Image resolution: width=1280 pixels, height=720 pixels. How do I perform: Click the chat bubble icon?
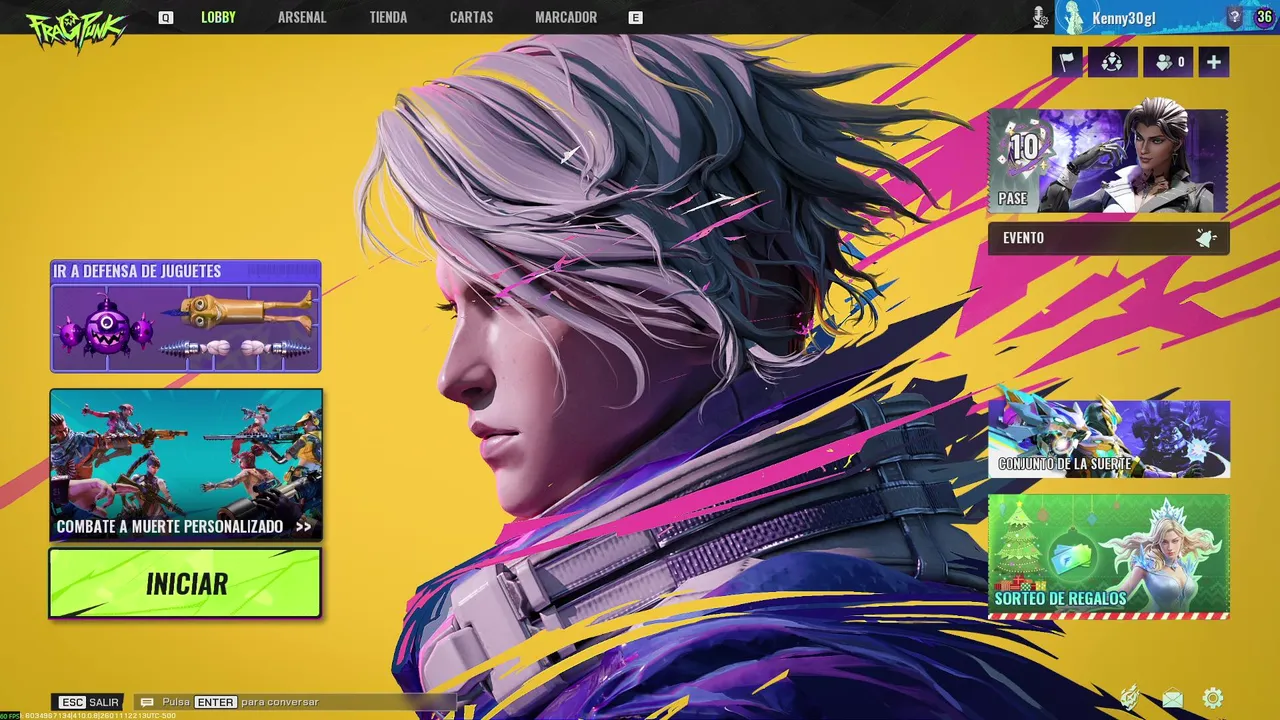[x=147, y=702]
